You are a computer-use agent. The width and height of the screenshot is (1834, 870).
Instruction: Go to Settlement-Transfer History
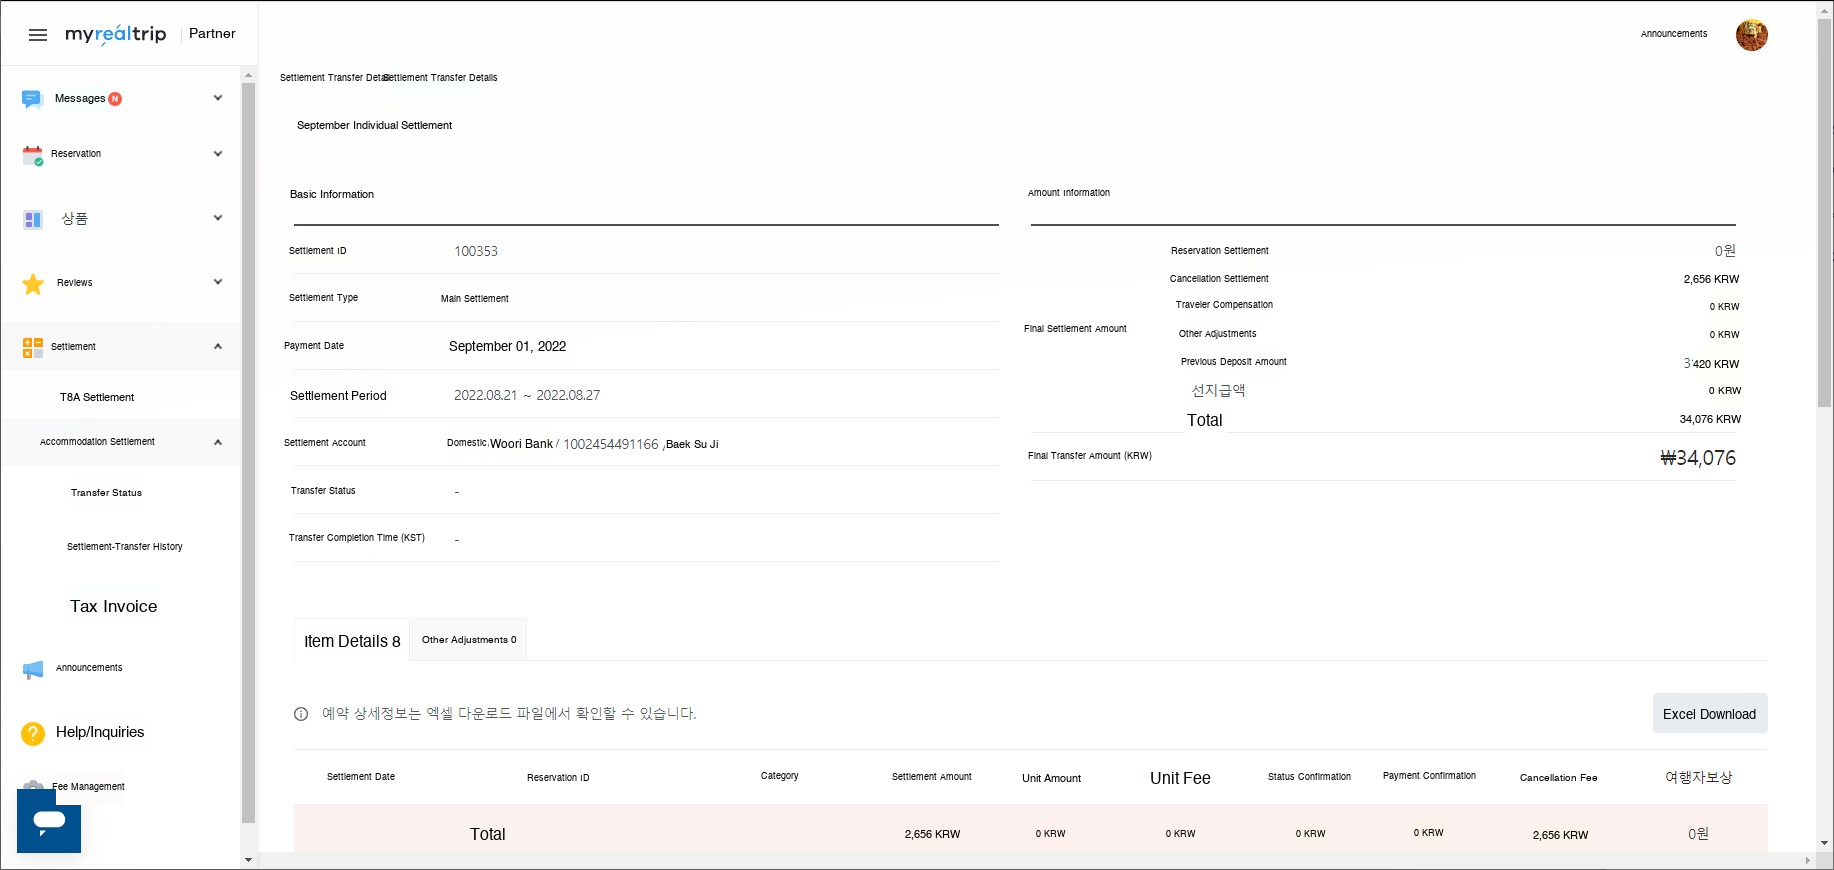coord(125,547)
